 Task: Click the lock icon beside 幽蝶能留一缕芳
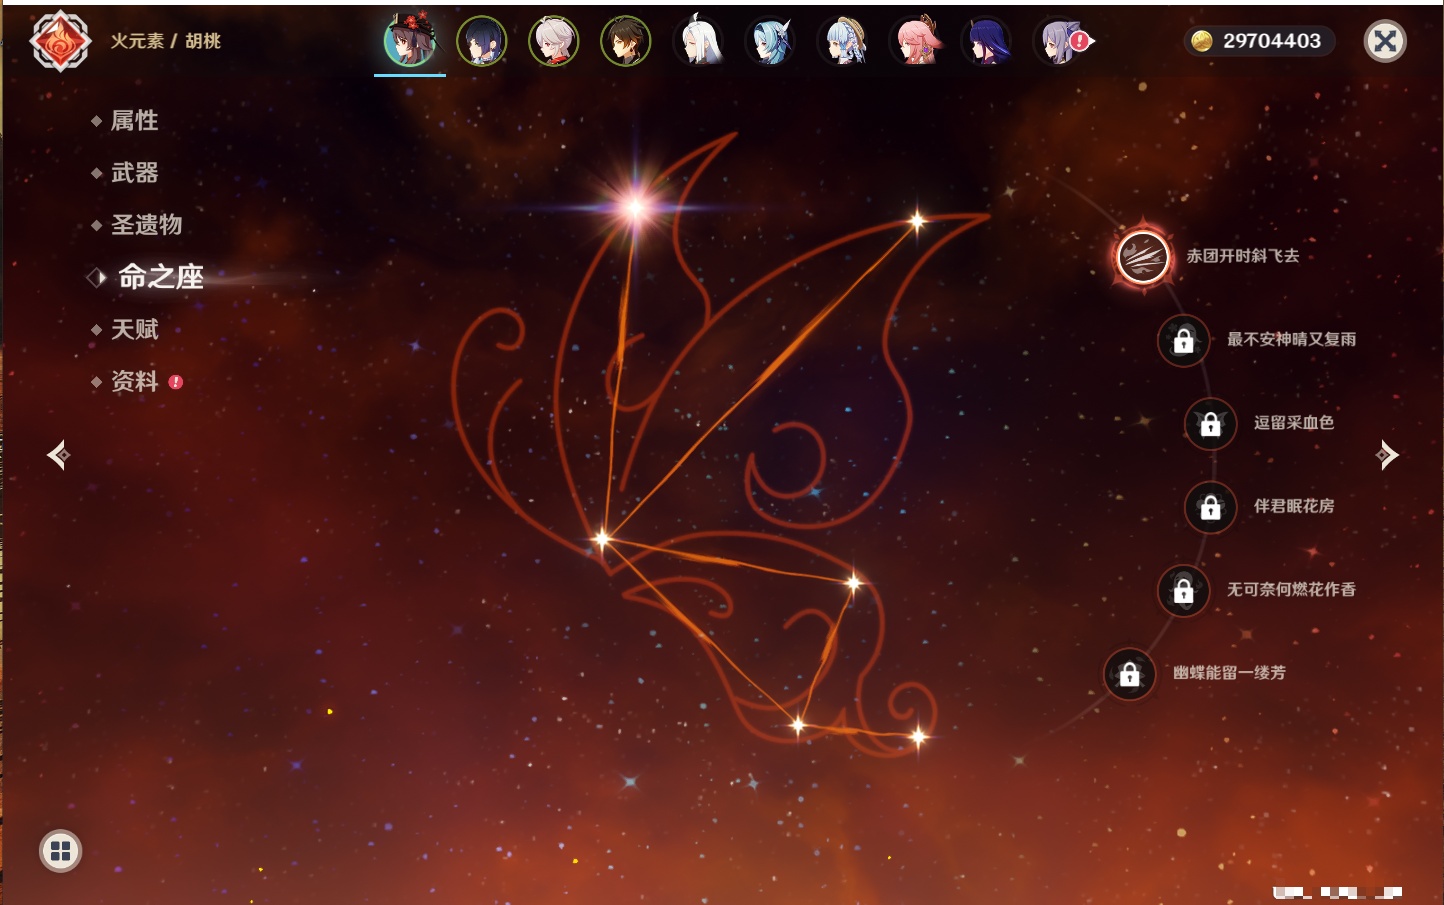click(1130, 674)
